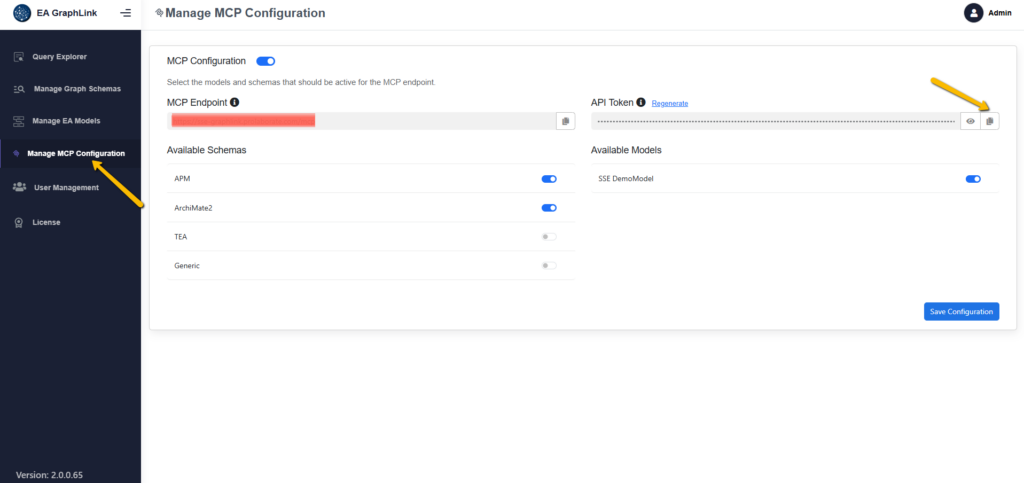This screenshot has height=483, width=1024.
Task: Copy the MCP Endpoint URL
Action: point(565,121)
